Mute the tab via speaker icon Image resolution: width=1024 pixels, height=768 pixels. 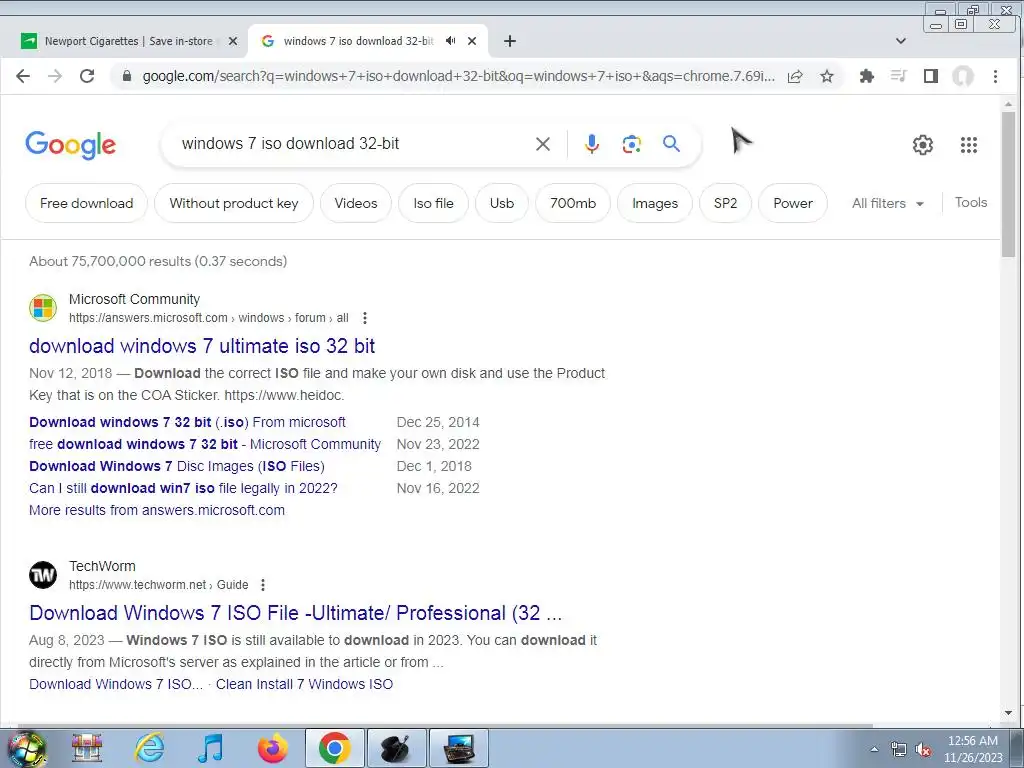pos(451,41)
